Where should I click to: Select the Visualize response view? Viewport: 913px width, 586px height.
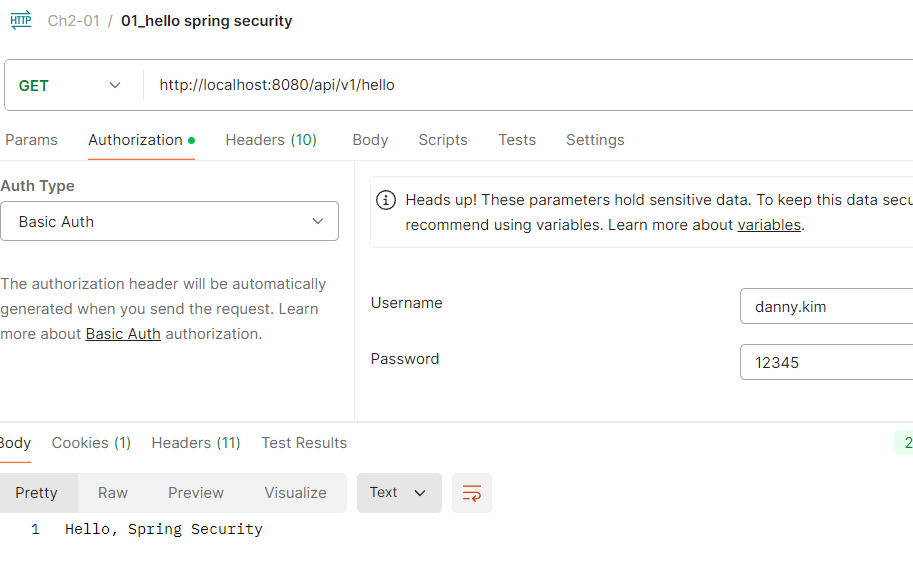[295, 493]
